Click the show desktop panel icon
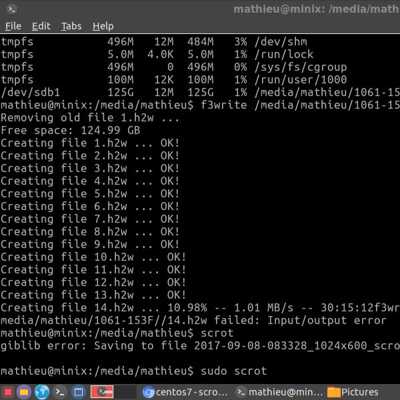Image resolution: width=400 pixels, height=400 pixels. 79,392
